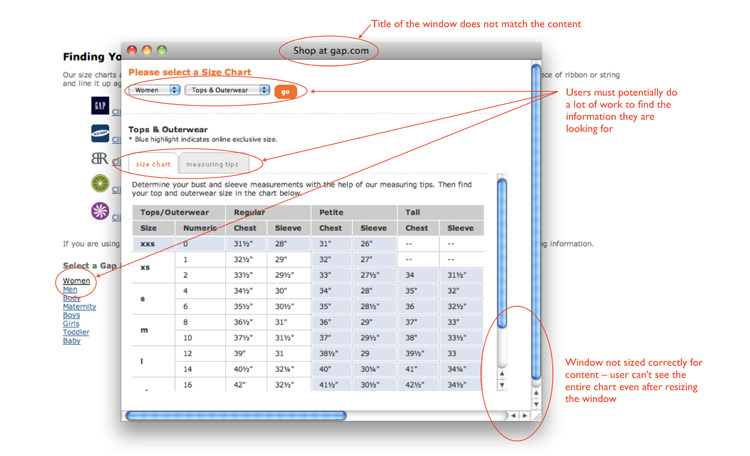Click the window resize grip corner
Image resolution: width=750 pixels, height=456 pixels.
tap(537, 416)
